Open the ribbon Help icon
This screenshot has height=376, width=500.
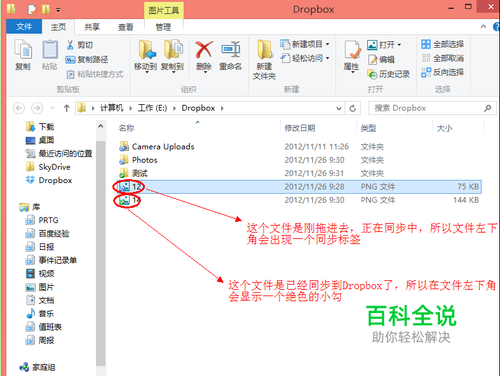pyautogui.click(x=496, y=27)
